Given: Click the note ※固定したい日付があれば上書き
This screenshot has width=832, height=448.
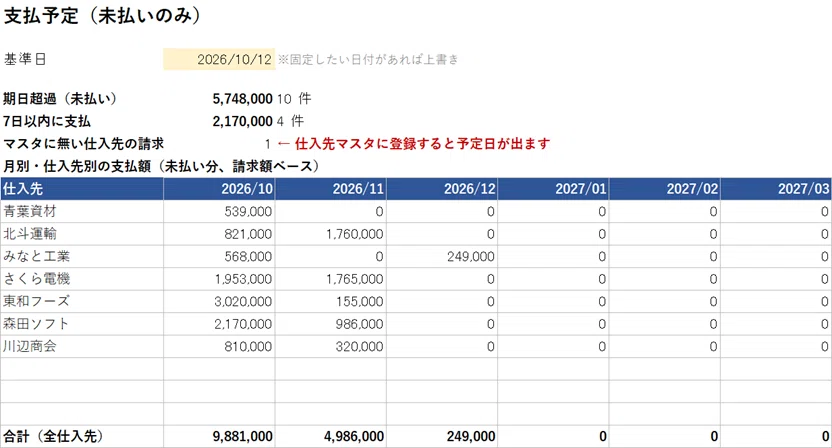Looking at the screenshot, I should (x=368, y=59).
